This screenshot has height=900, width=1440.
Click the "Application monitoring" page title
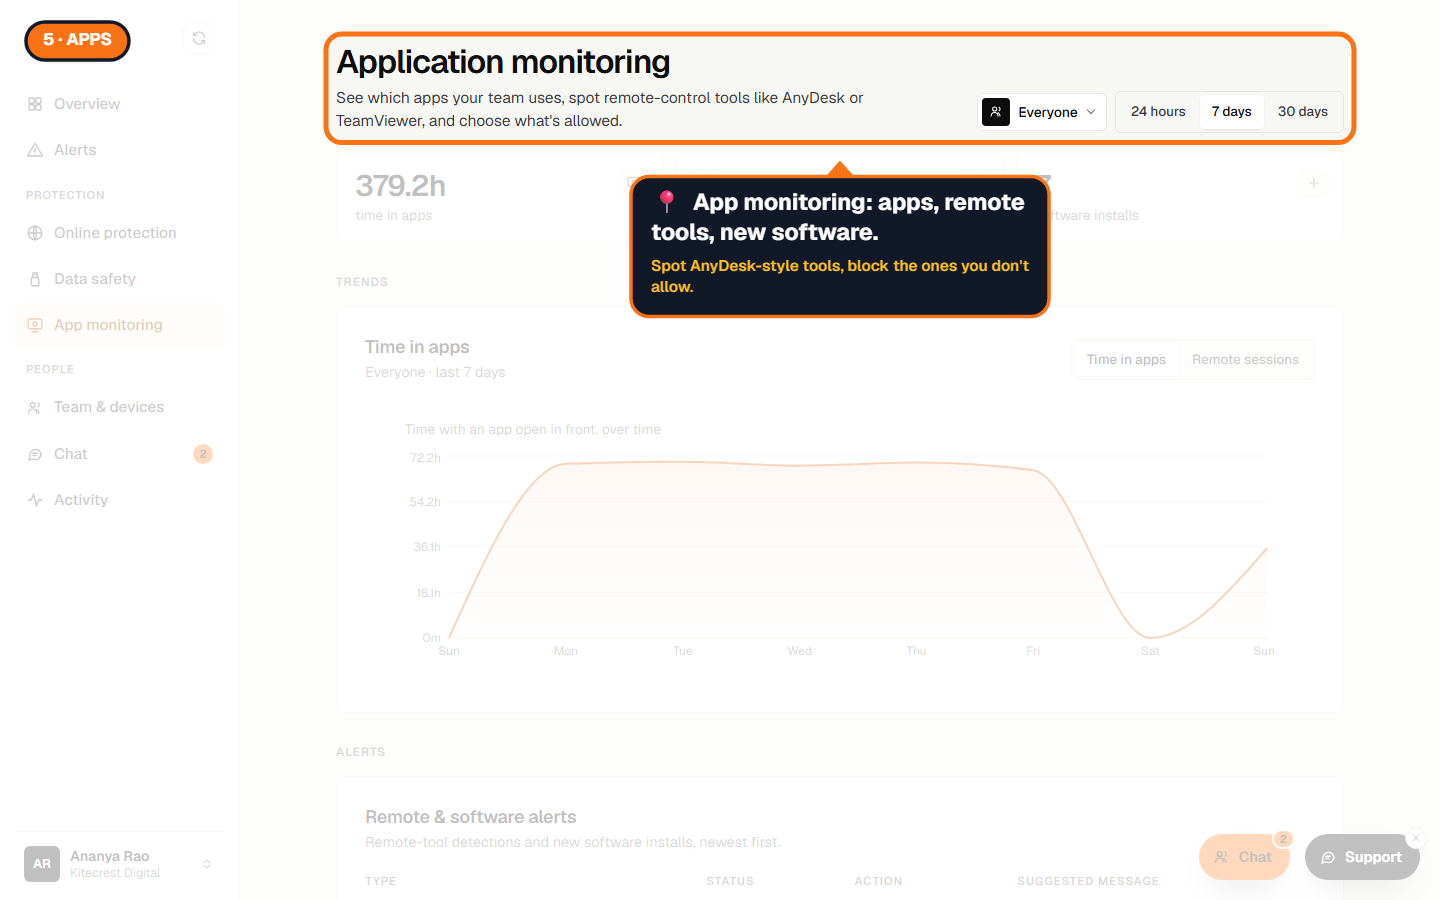tap(503, 62)
